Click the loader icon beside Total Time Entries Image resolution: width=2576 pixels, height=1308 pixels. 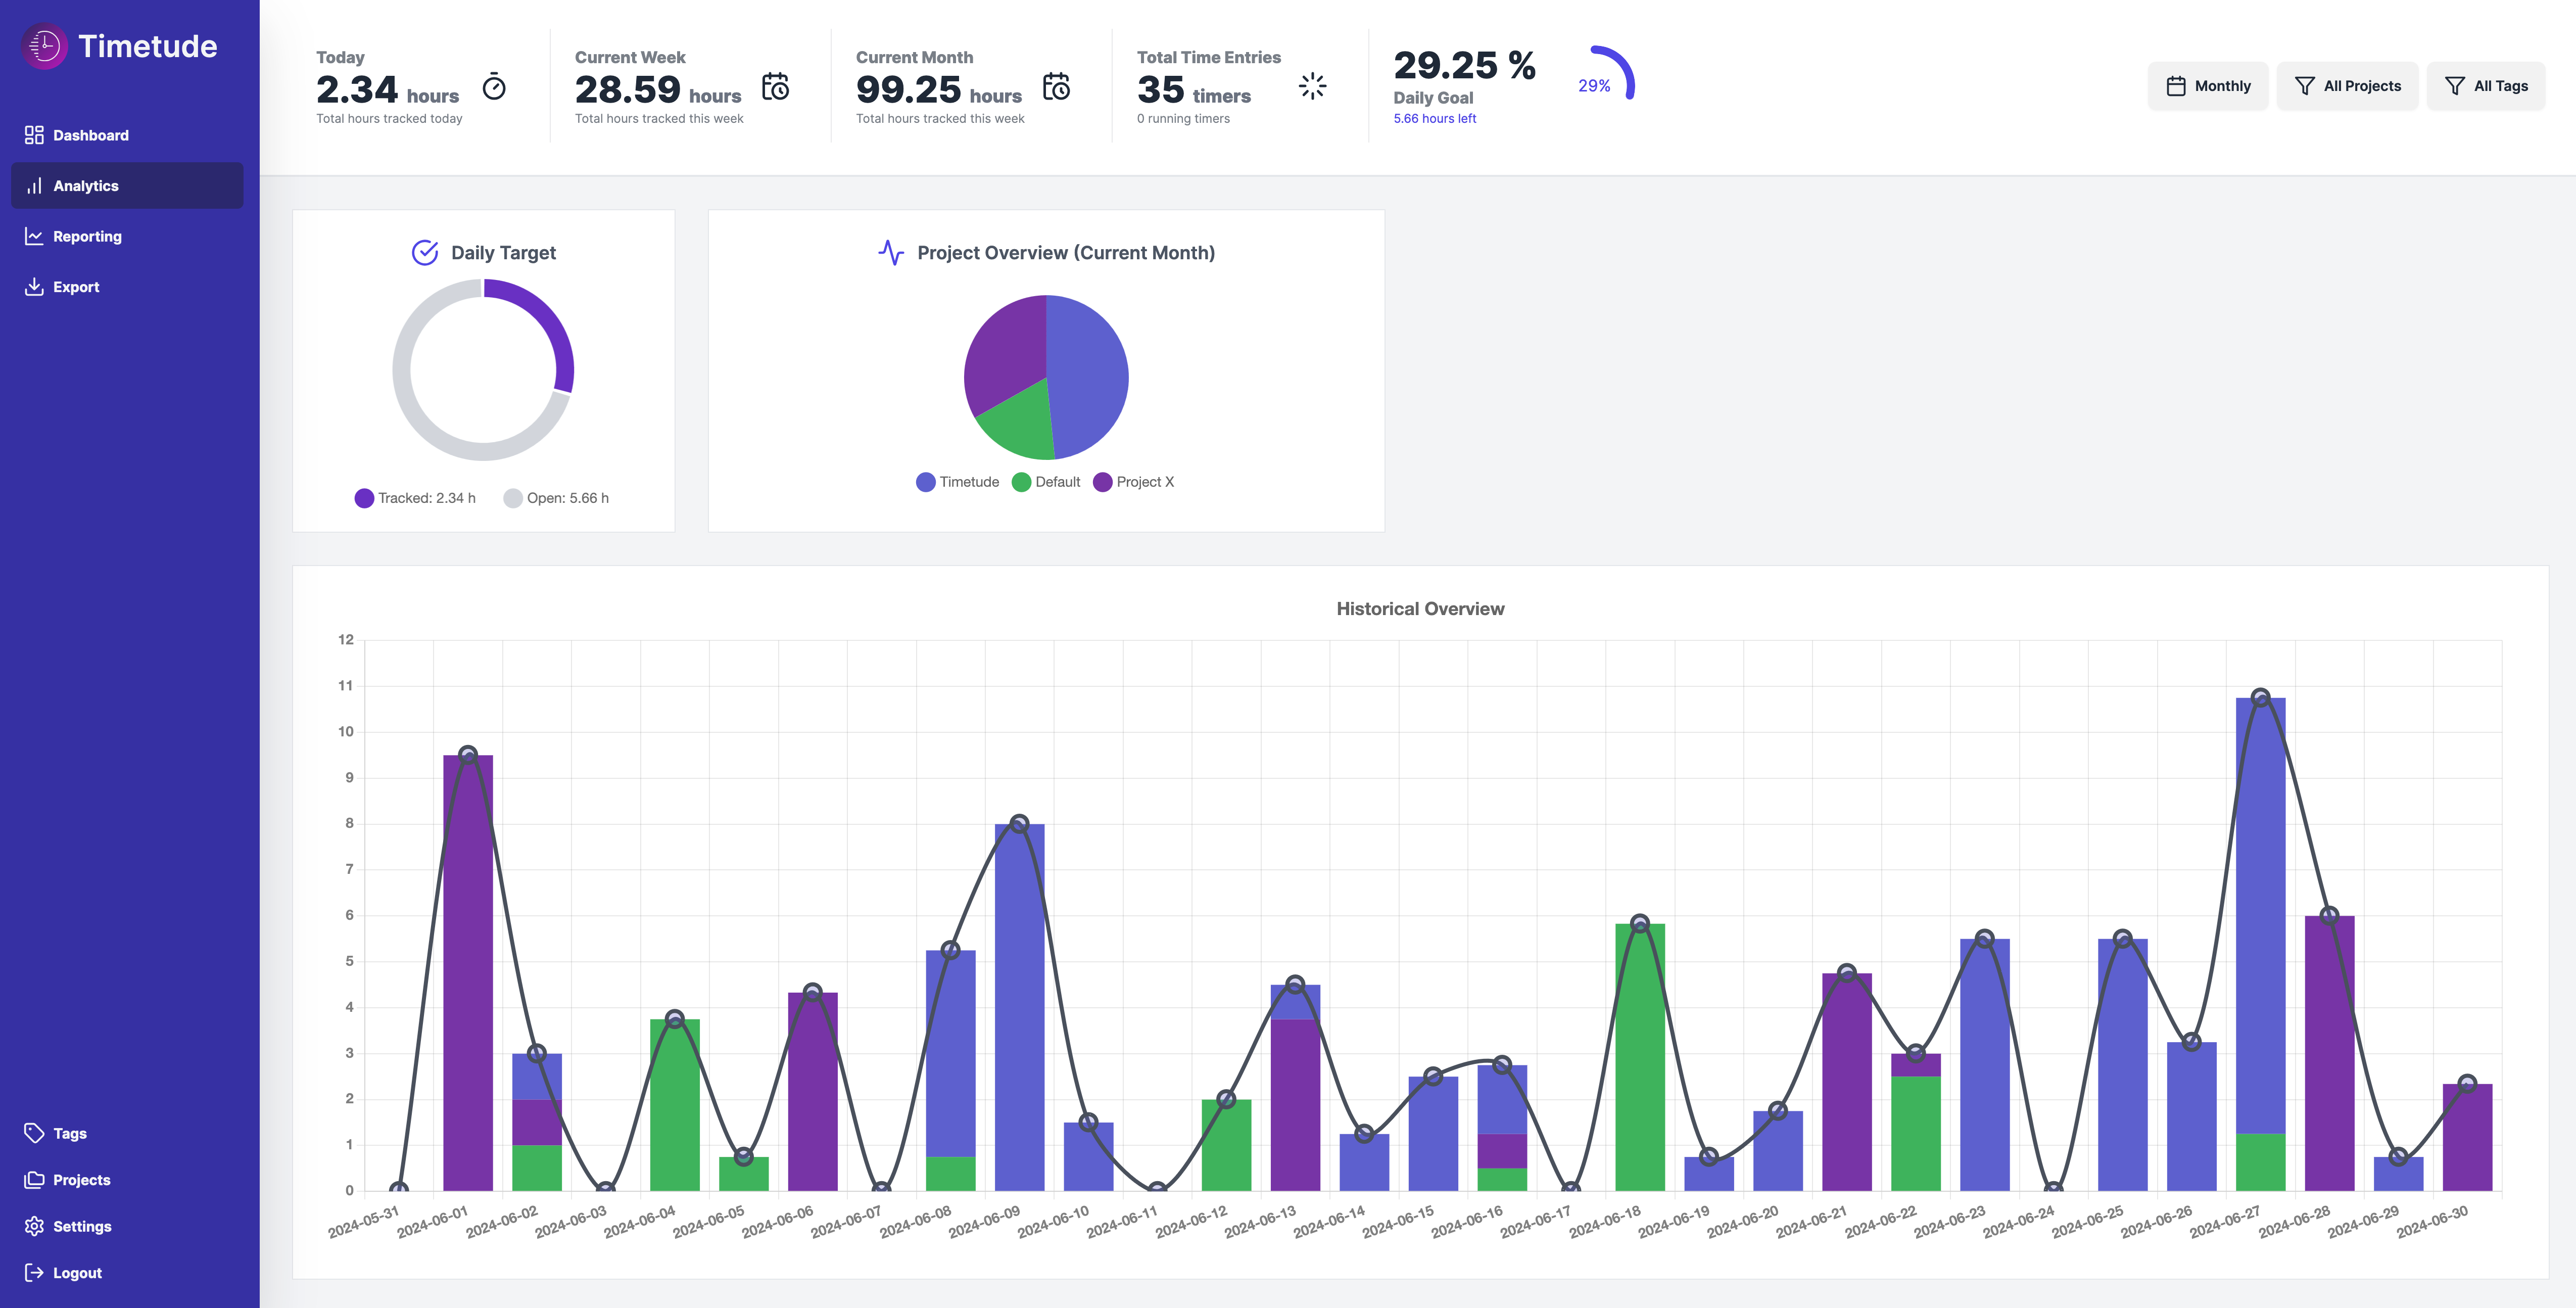1312,87
